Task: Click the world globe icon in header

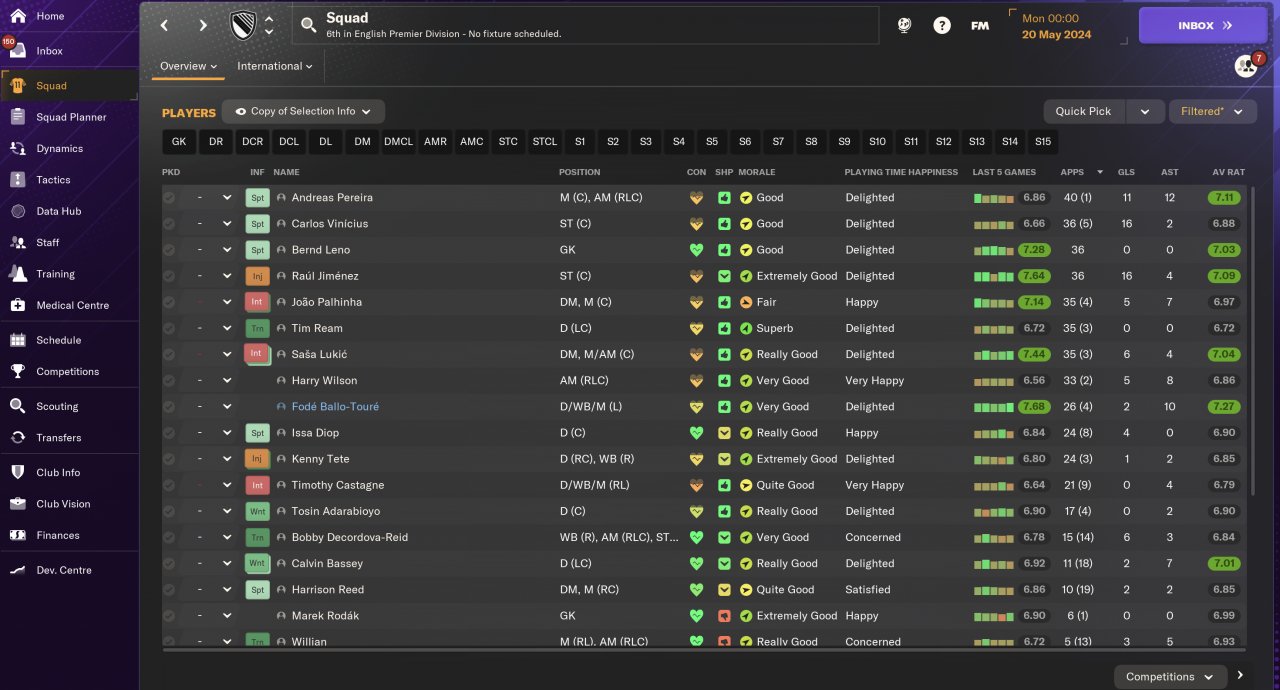Action: (x=904, y=26)
